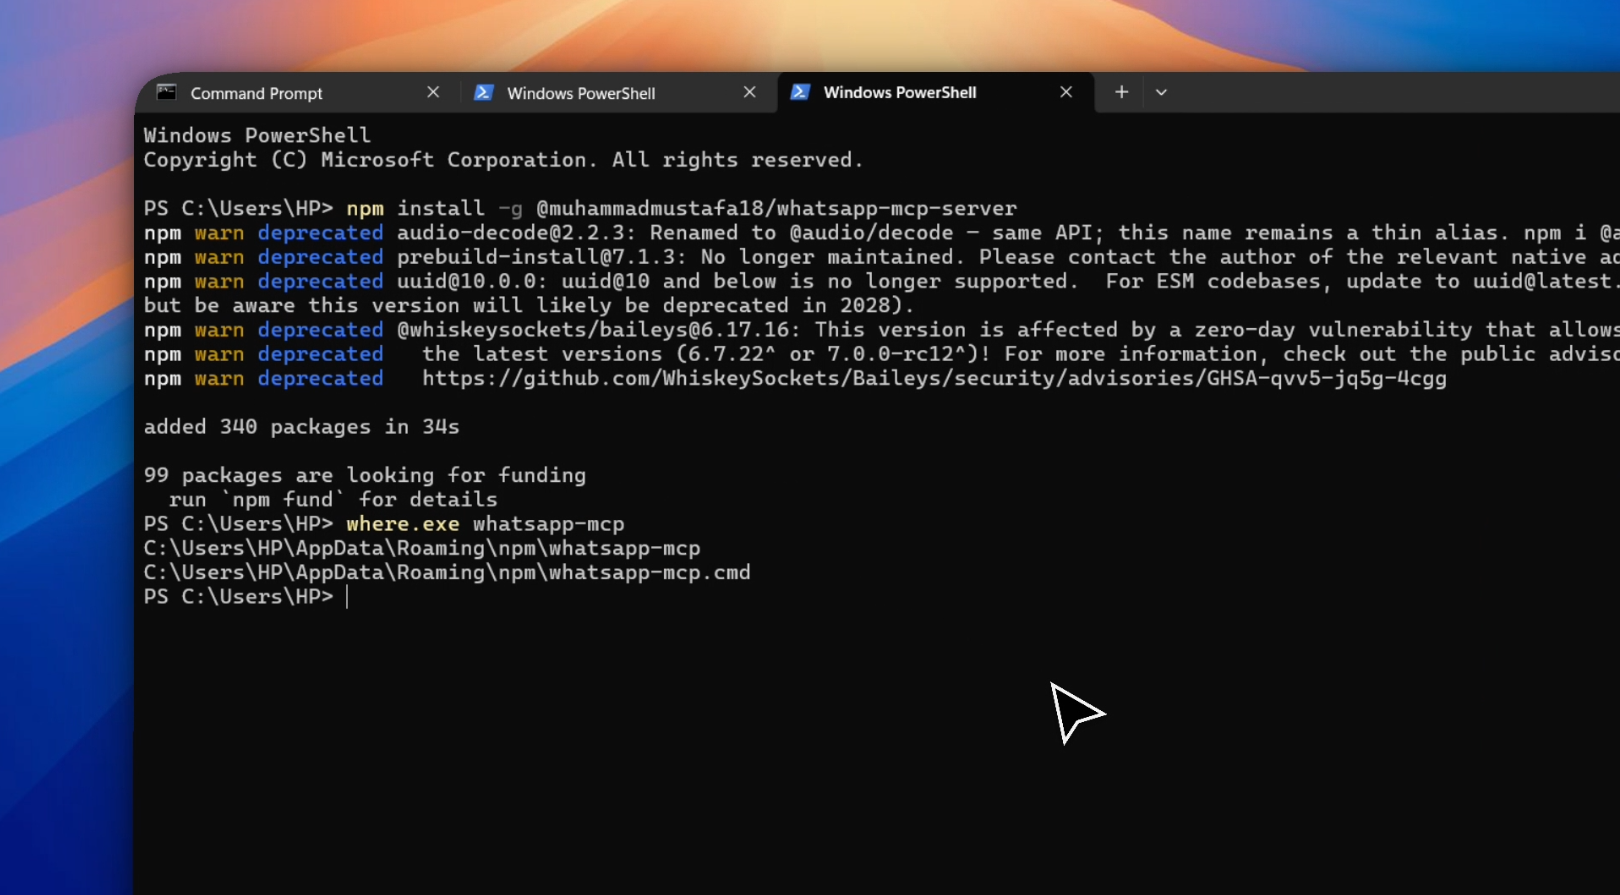Select the active rightmost Windows PowerShell tab
Image resolution: width=1620 pixels, height=895 pixels.
935,92
